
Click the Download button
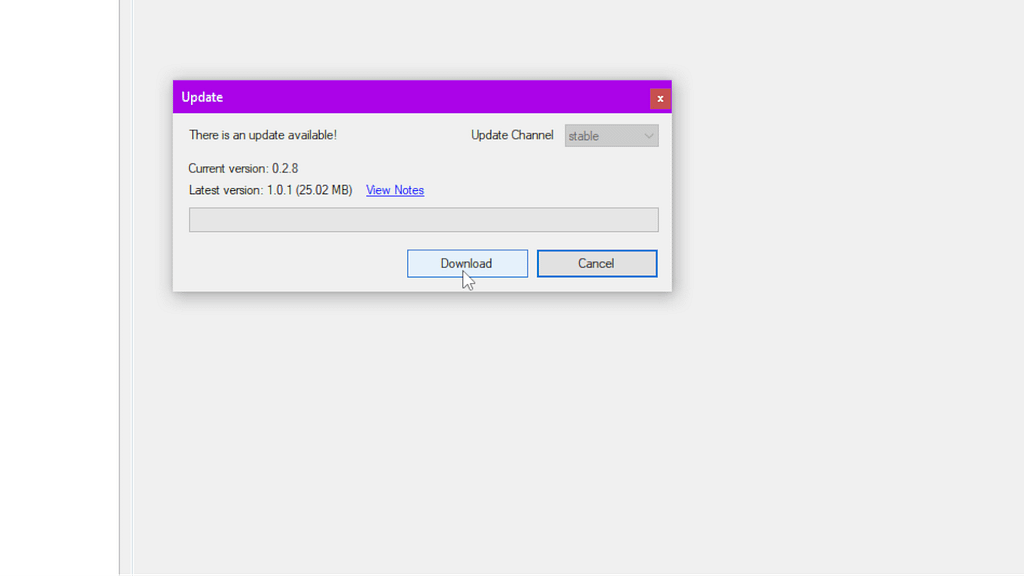467,263
